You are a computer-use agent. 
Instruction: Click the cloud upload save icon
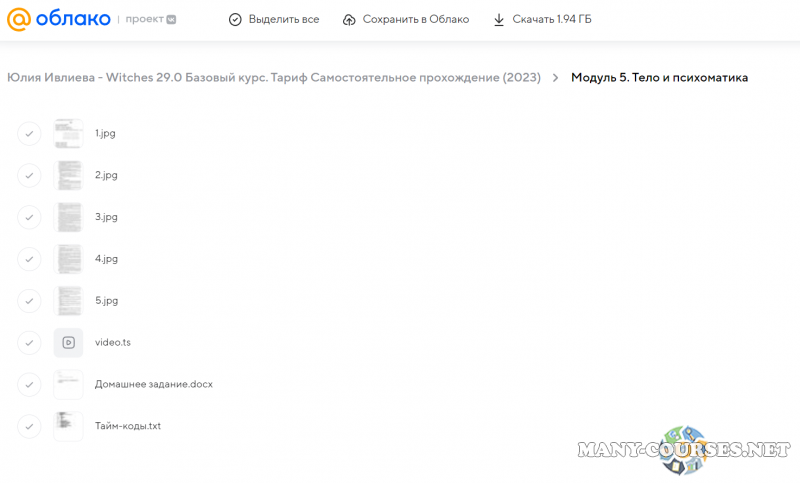[x=349, y=19]
